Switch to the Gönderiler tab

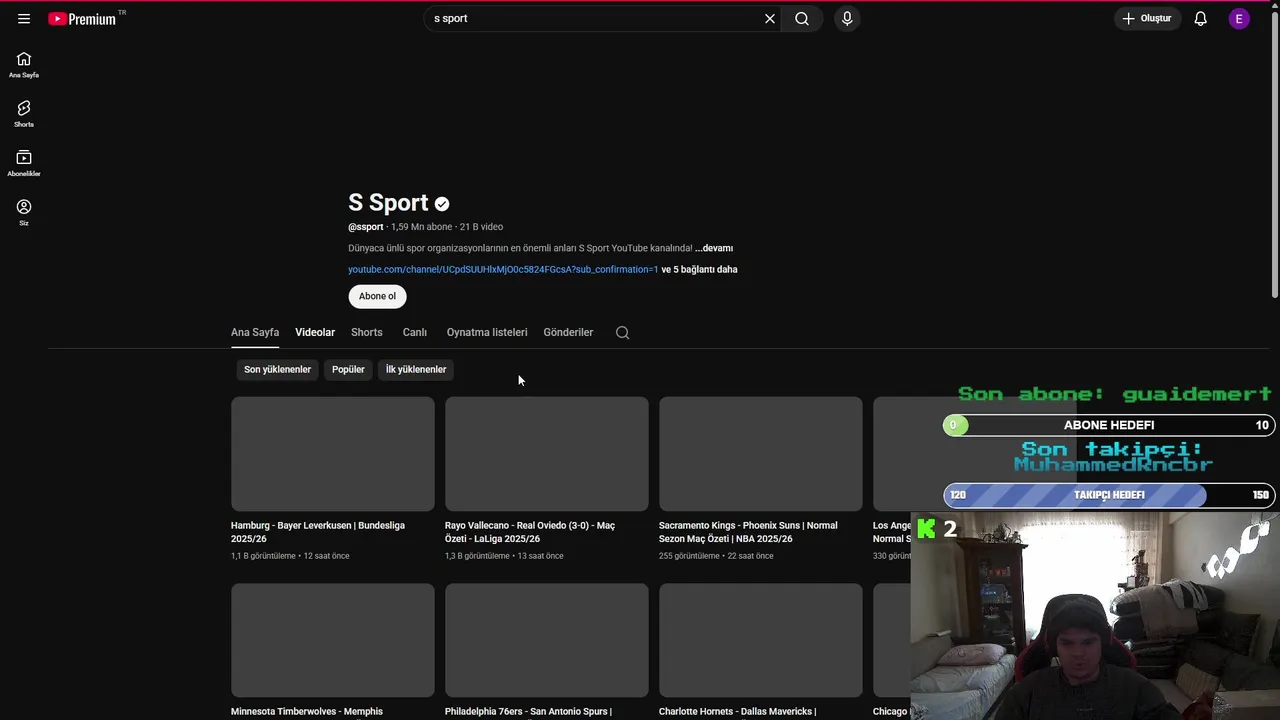[568, 332]
